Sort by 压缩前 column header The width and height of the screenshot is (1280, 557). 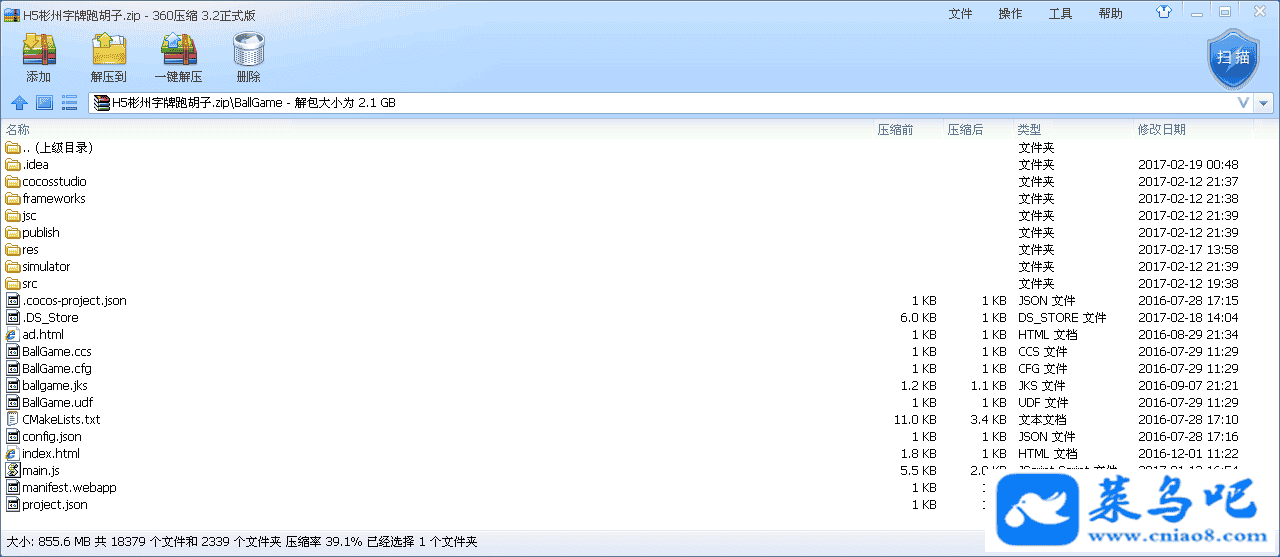(896, 130)
